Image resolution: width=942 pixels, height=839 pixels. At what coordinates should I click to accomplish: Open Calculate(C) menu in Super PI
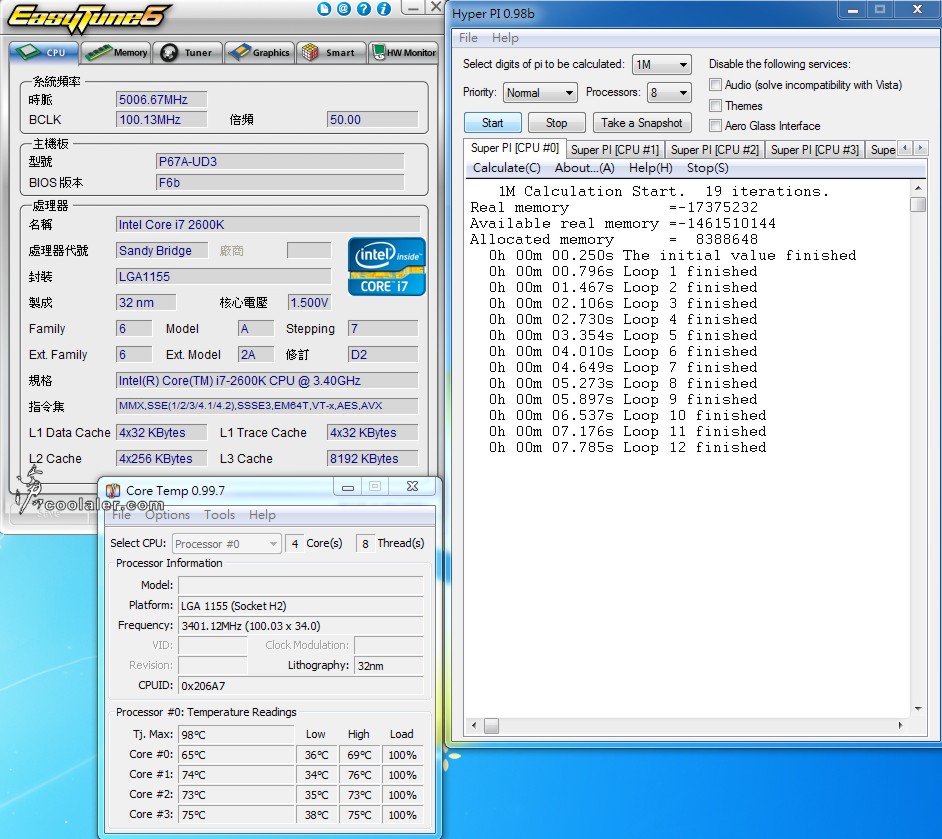[x=506, y=168]
